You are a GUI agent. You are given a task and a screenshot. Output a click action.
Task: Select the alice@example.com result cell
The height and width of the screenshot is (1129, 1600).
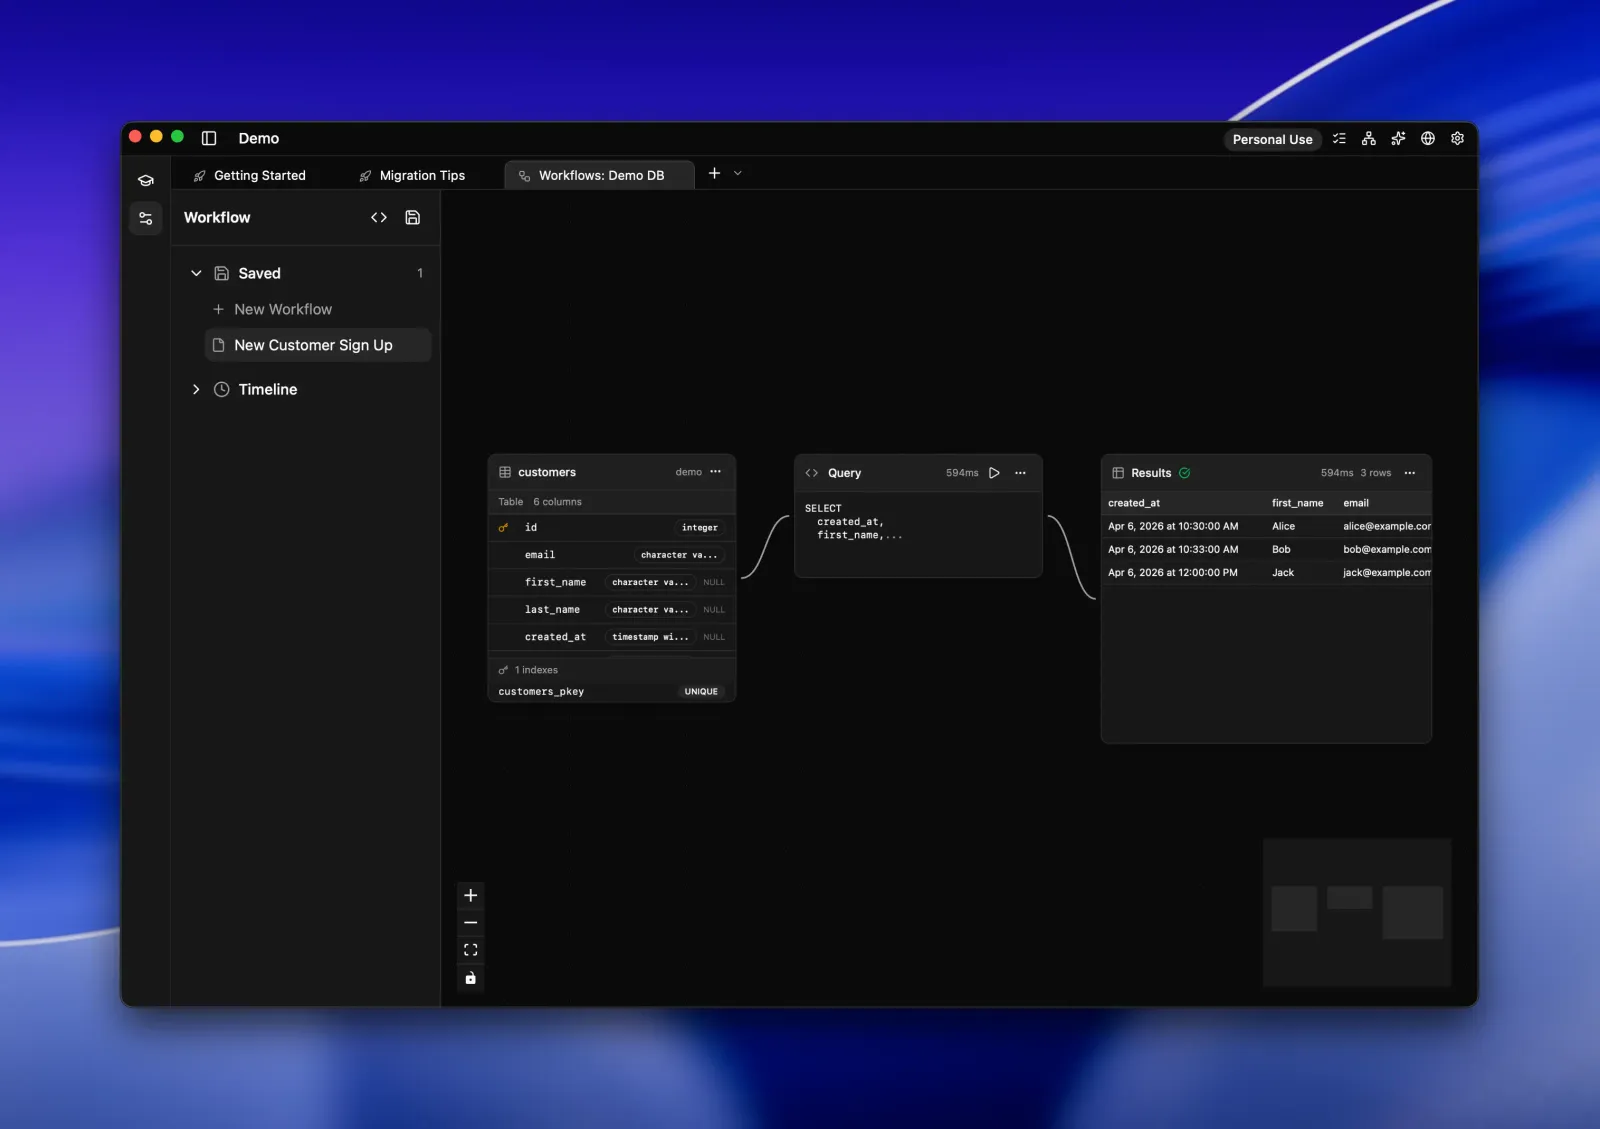[1387, 526]
